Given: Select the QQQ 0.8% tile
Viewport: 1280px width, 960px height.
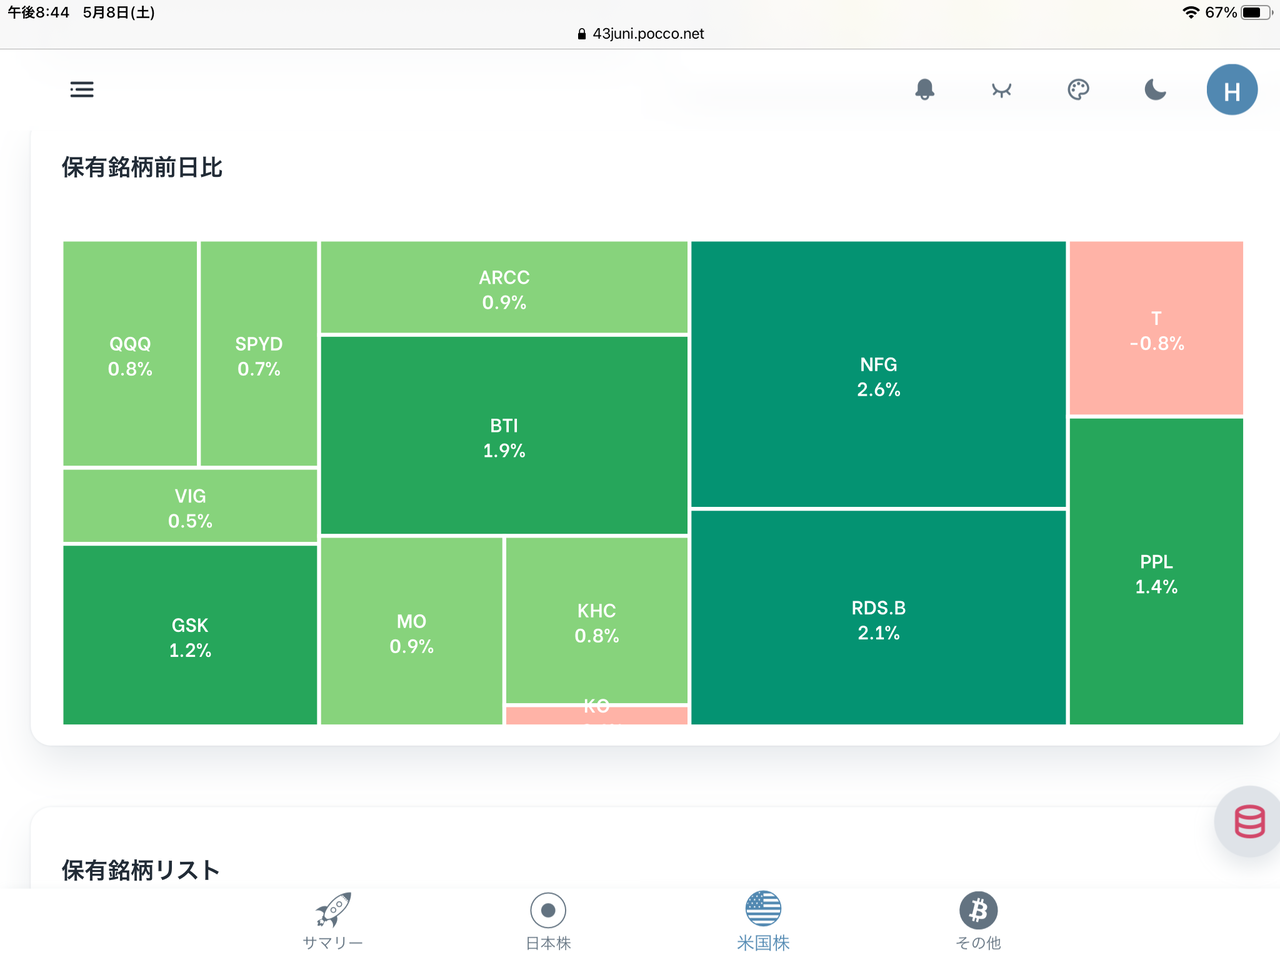Looking at the screenshot, I should click(130, 354).
